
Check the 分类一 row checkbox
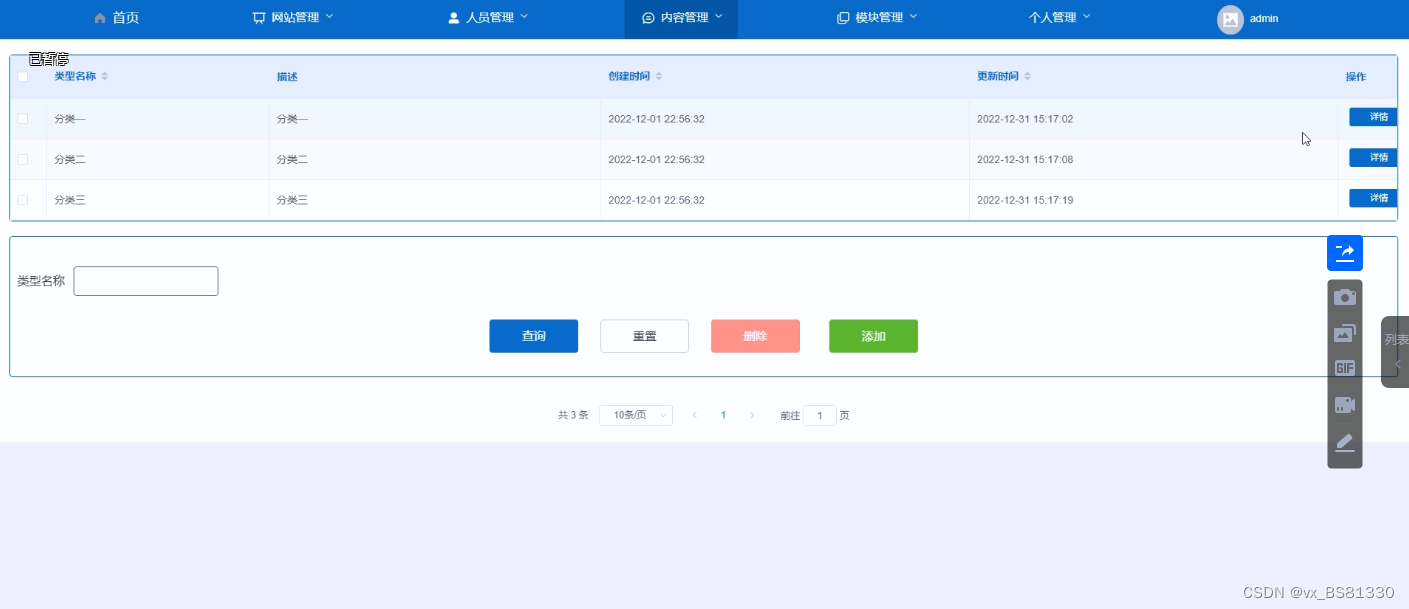23,119
